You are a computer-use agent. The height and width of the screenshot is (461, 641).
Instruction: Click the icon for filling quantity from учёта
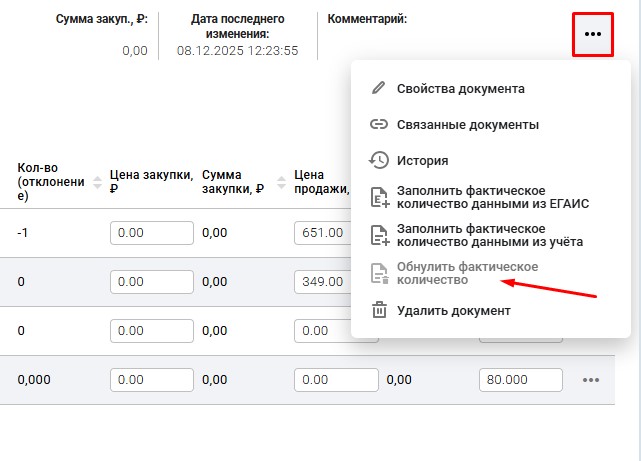pyautogui.click(x=378, y=234)
